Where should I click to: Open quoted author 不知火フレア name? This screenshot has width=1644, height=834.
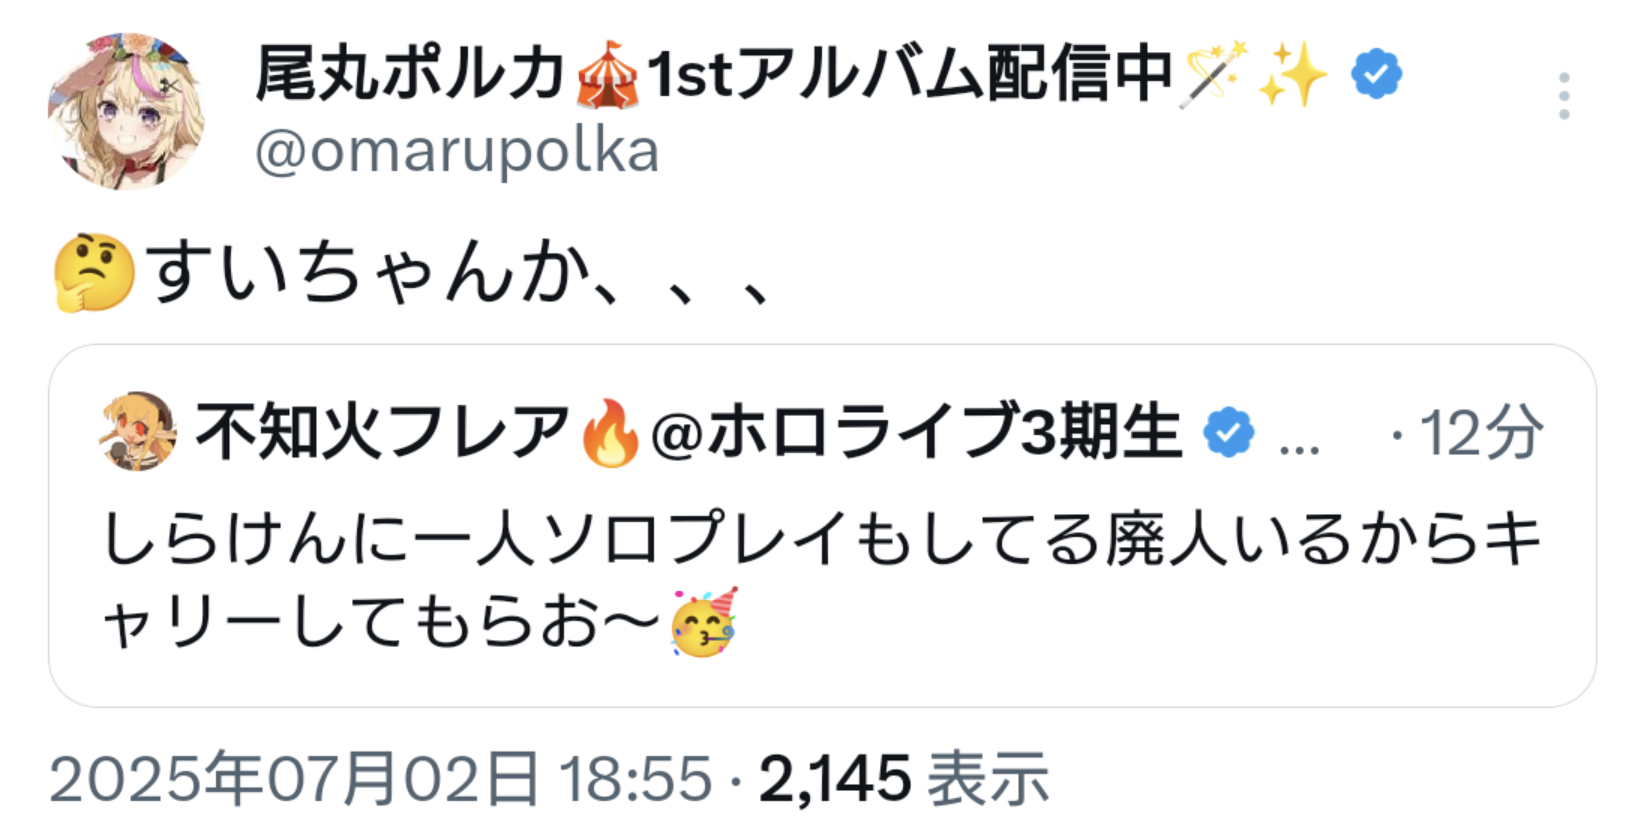point(381,432)
